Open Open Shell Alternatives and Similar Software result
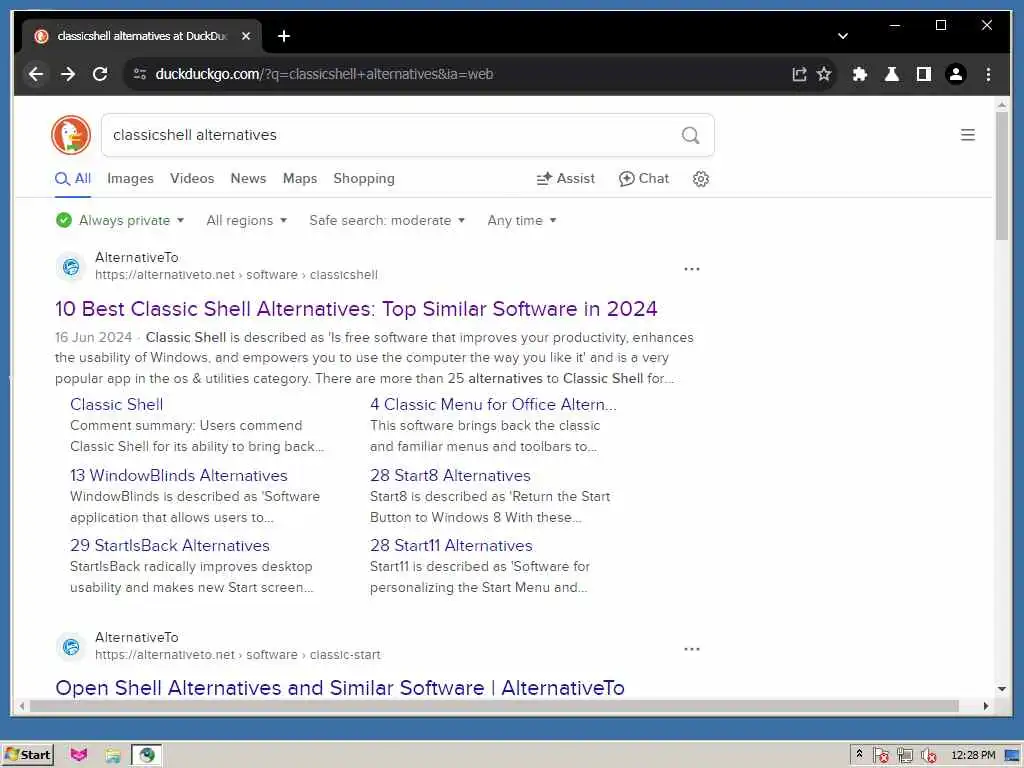 (340, 688)
